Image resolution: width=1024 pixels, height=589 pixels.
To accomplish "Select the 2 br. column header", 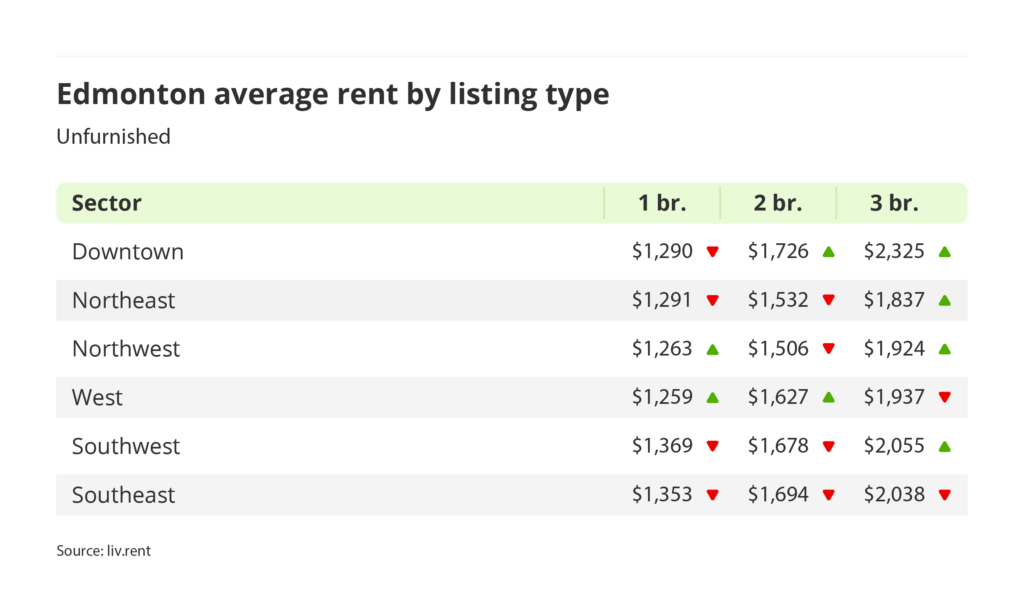I will tap(778, 203).
